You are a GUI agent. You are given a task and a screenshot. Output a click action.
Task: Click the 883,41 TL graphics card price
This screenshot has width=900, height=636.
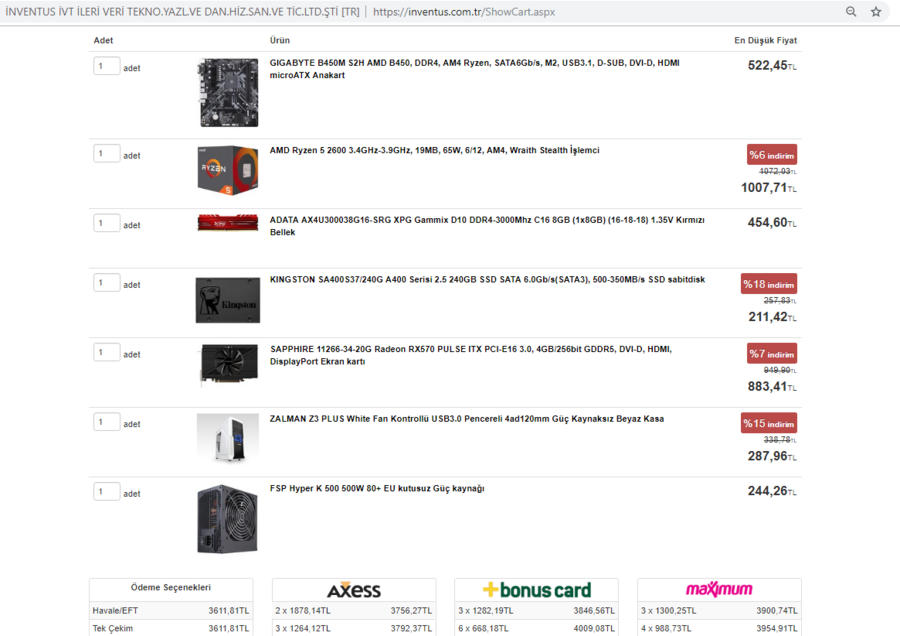click(x=772, y=386)
